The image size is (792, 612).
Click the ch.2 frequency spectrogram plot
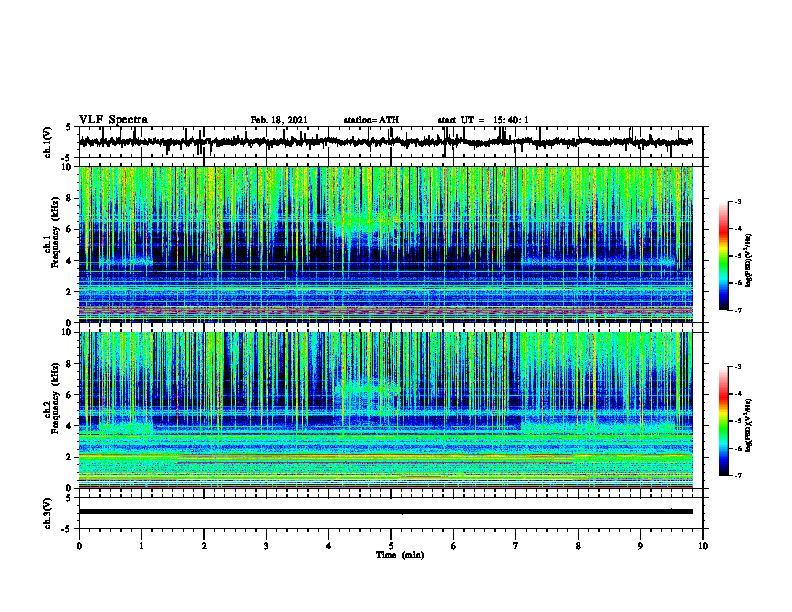385,410
